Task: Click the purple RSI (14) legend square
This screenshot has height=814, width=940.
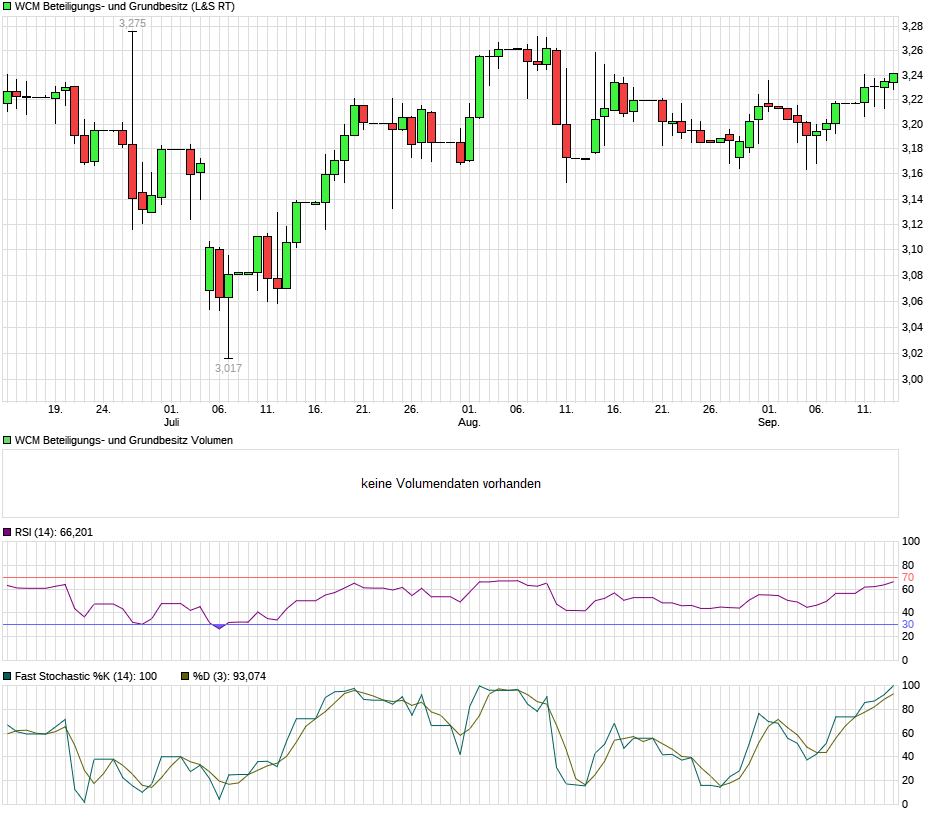Action: point(7,532)
